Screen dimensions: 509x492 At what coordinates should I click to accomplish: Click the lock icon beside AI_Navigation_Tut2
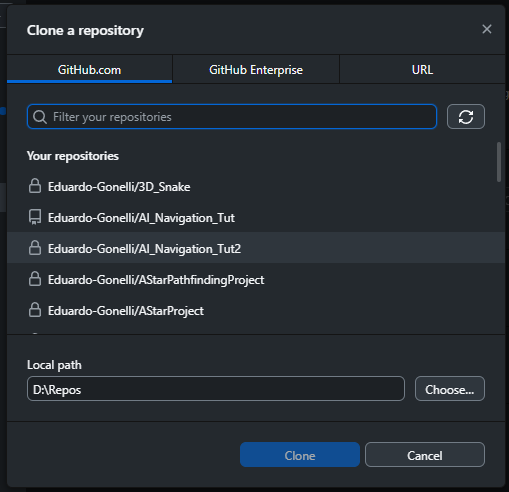(x=35, y=248)
